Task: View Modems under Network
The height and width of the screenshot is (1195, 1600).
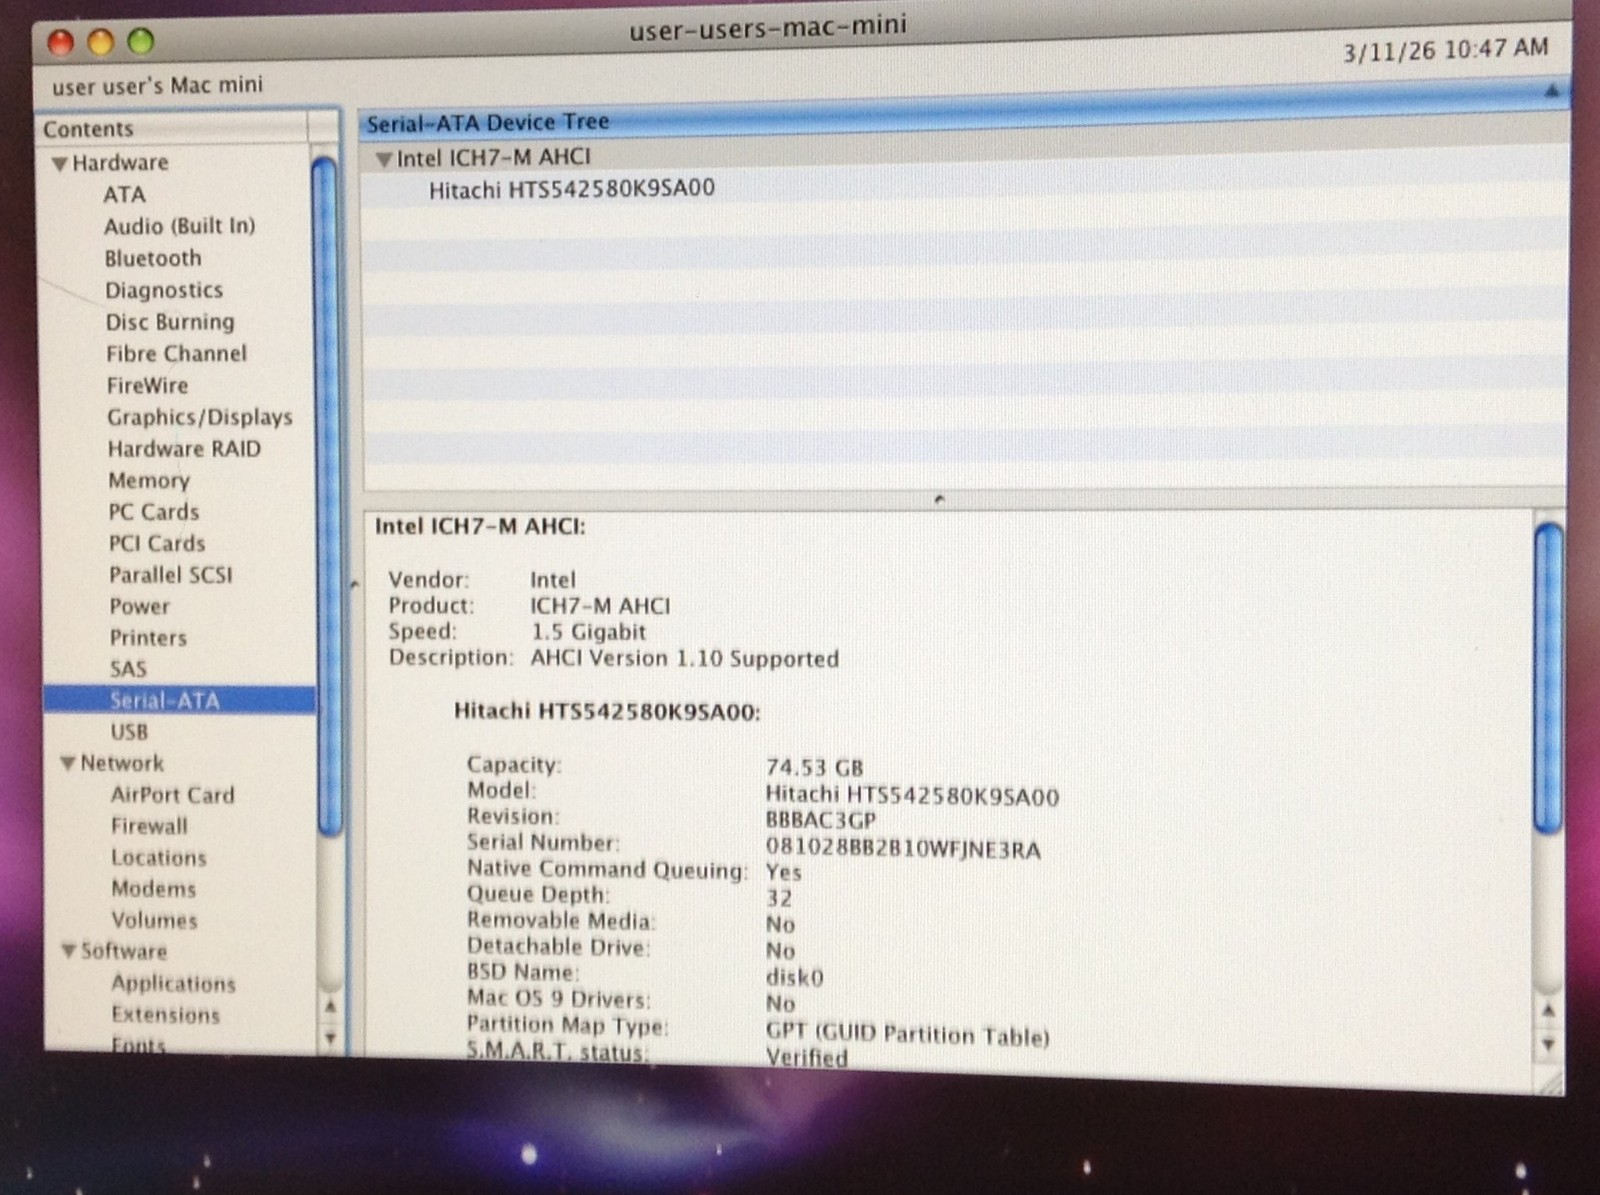Action: 154,889
